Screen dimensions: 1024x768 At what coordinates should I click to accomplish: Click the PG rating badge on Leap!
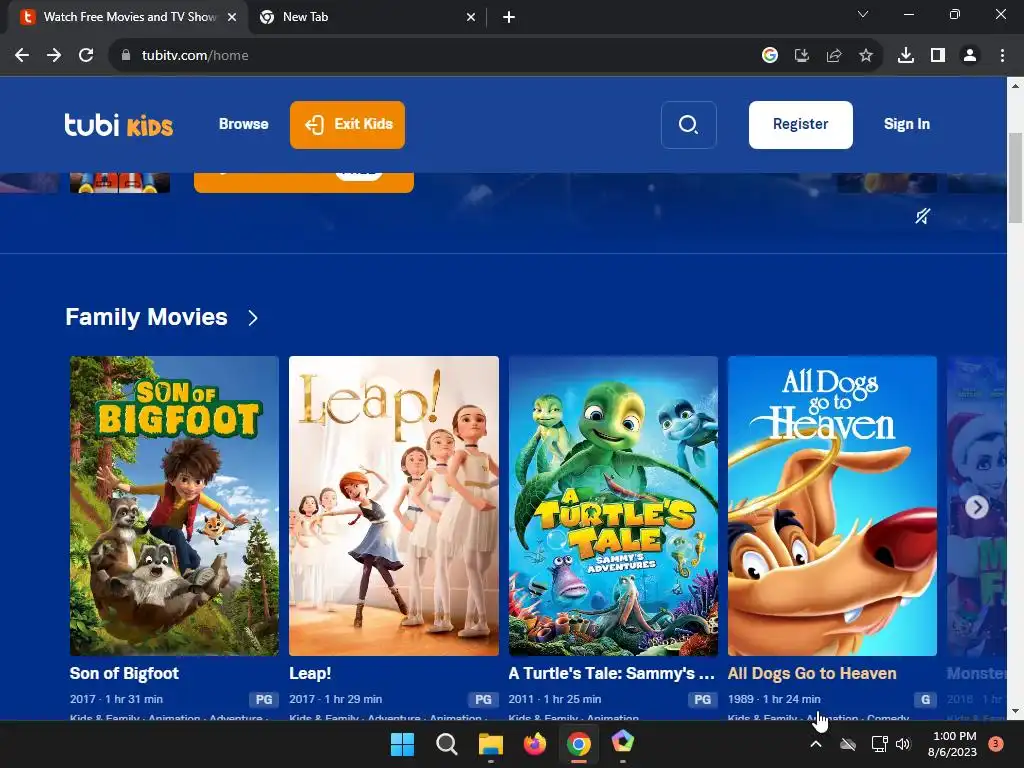pyautogui.click(x=483, y=699)
